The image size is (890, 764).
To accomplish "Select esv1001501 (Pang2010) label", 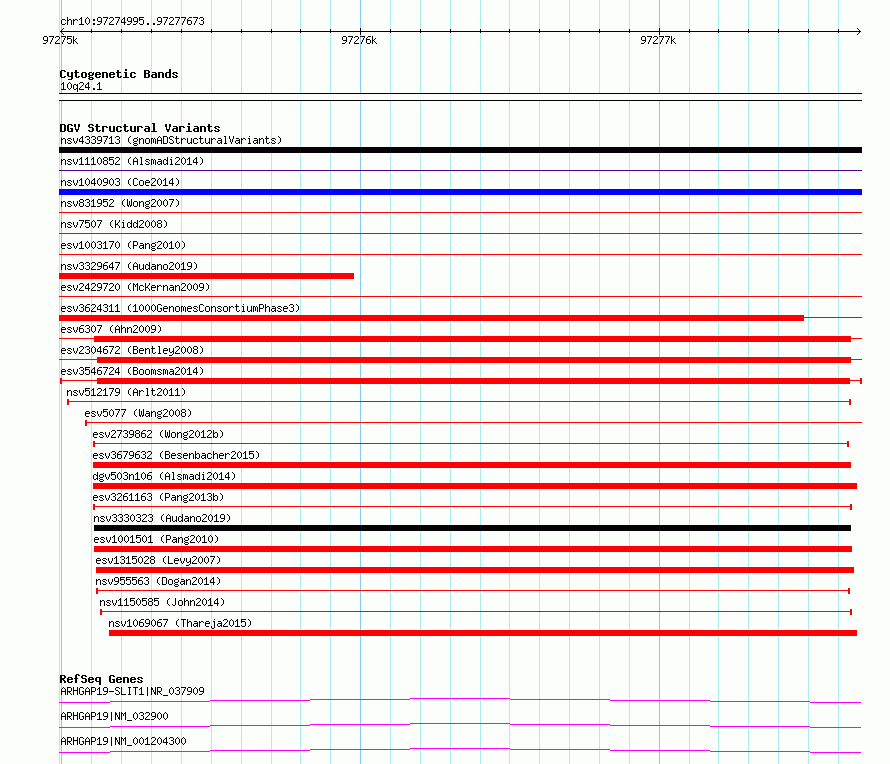I will tap(156, 539).
